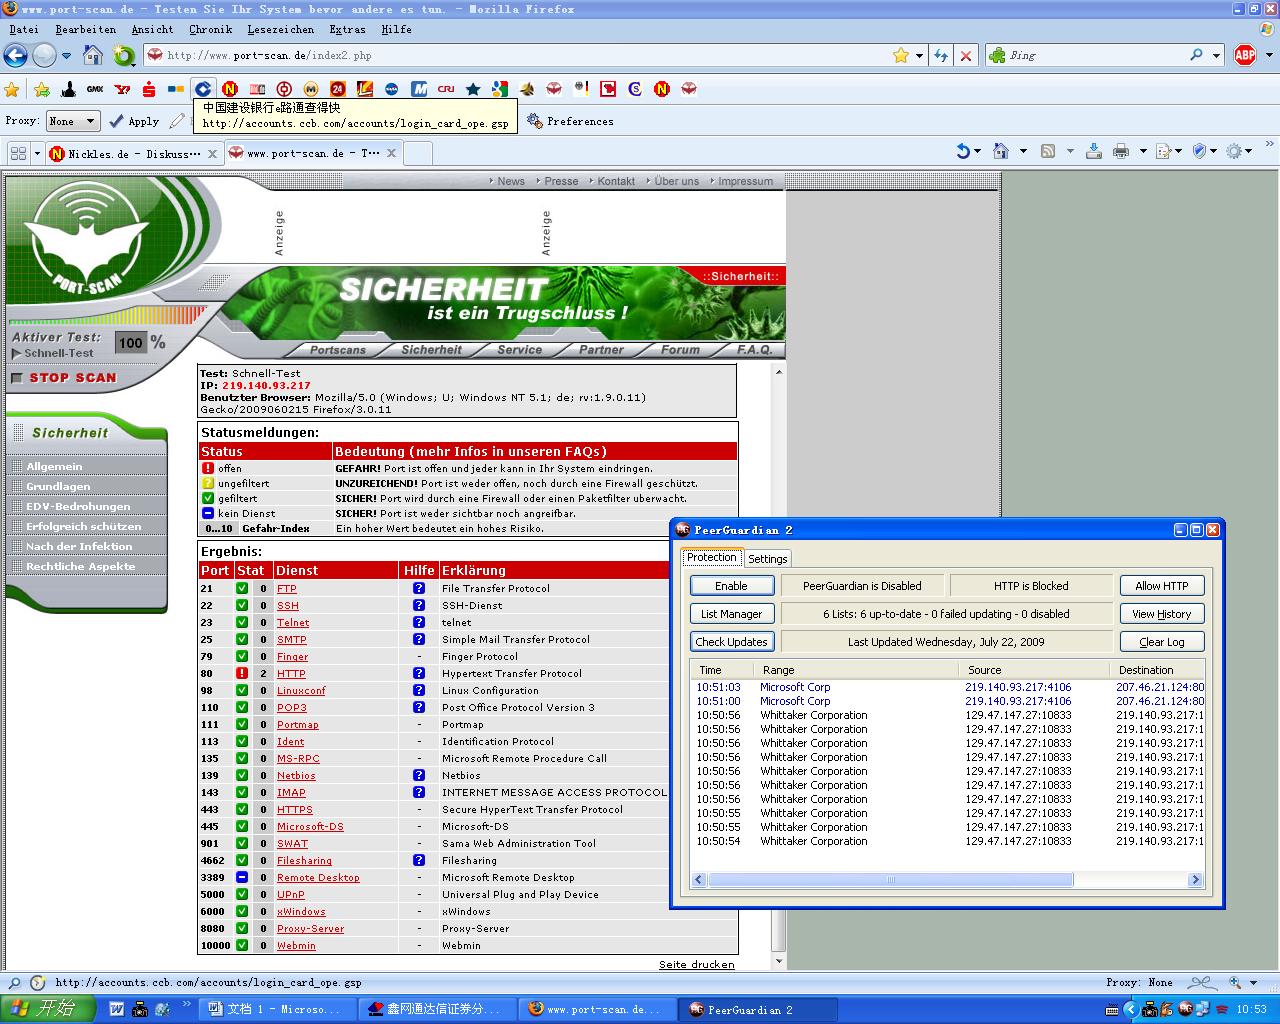The height and width of the screenshot is (1024, 1280).
Task: Click the RSS feed icon in the toolbar
Action: point(1048,151)
